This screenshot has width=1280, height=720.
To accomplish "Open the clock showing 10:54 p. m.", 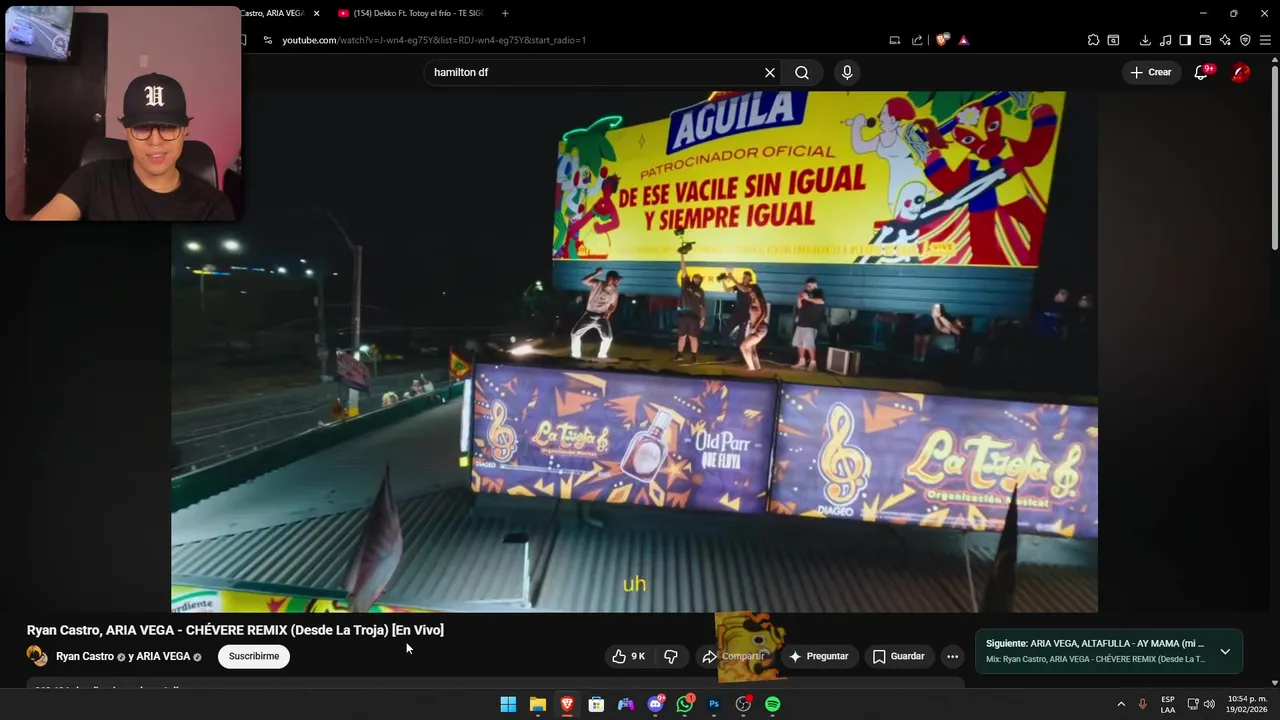I will (x=1246, y=704).
